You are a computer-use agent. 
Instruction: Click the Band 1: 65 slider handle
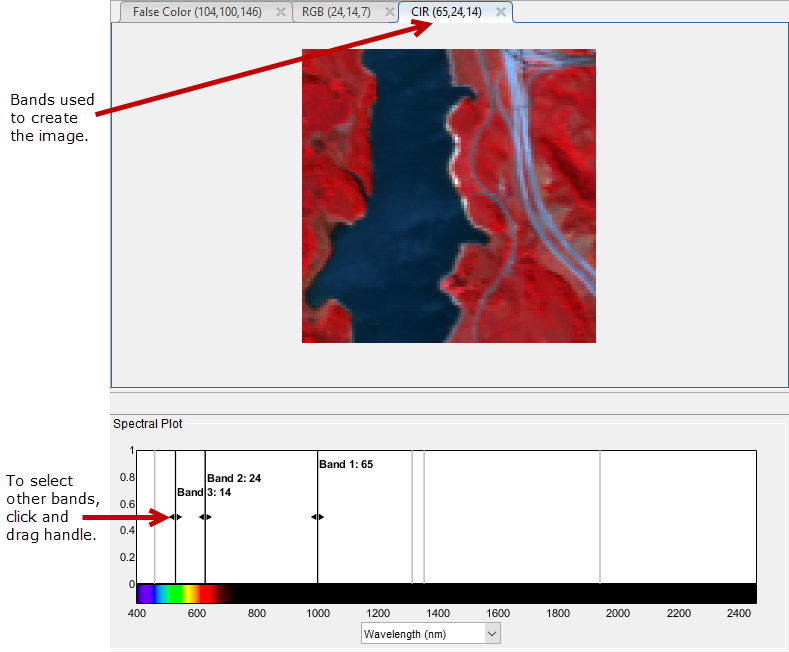[318, 517]
